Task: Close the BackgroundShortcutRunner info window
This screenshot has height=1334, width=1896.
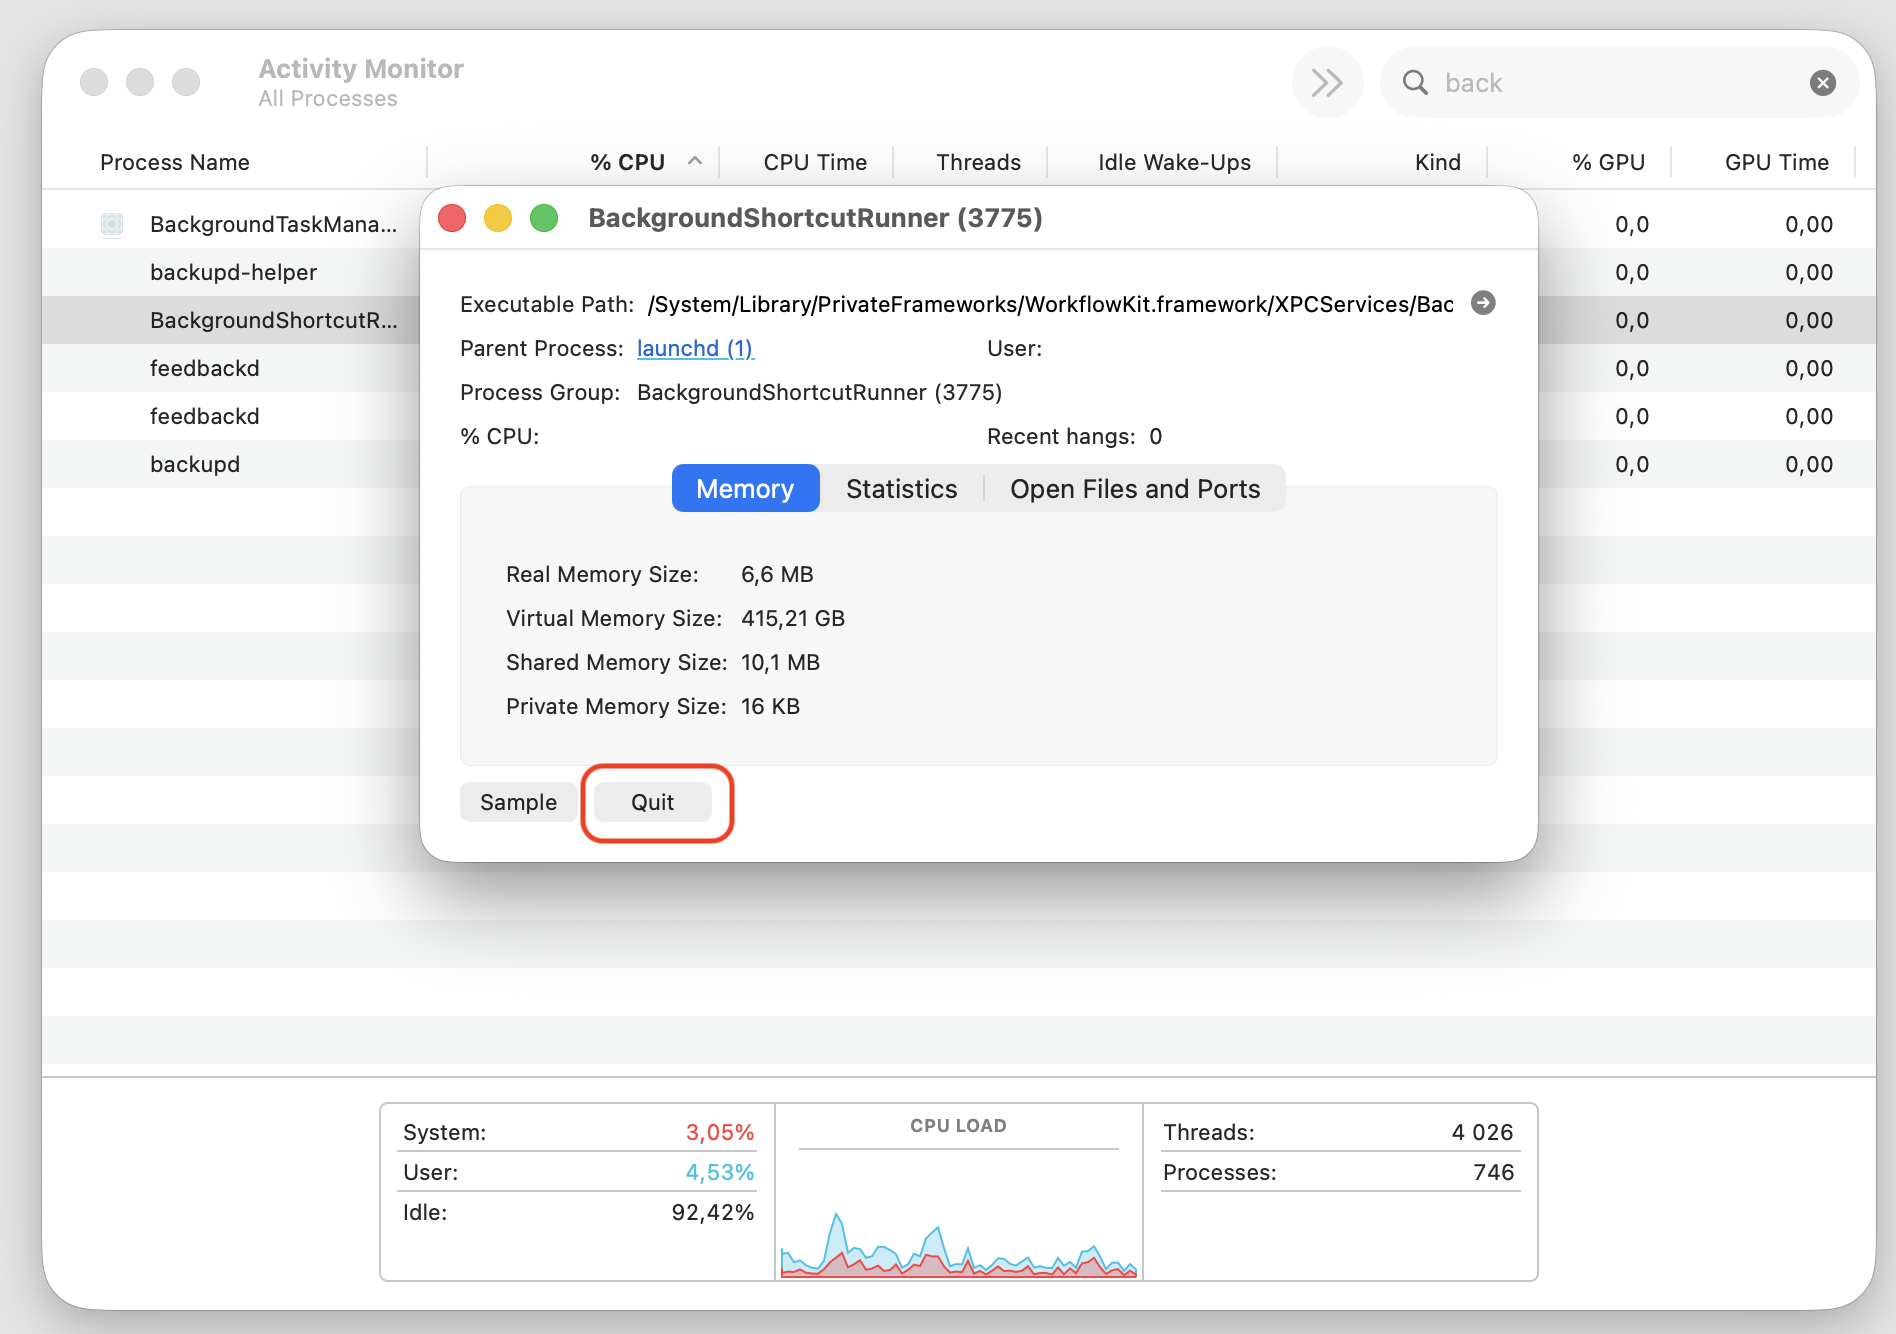Action: (452, 218)
